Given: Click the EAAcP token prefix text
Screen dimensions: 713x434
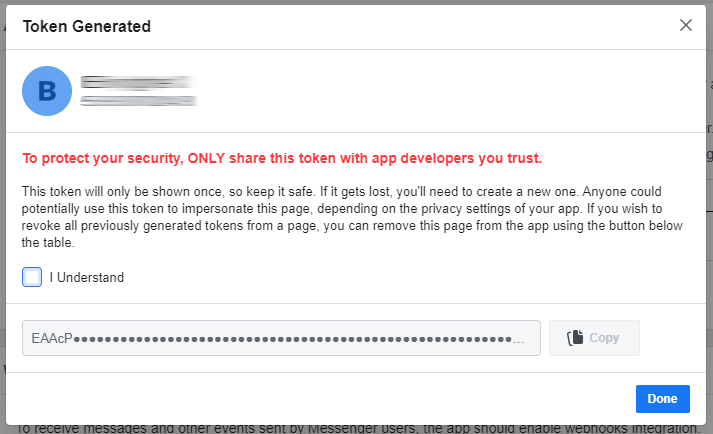Looking at the screenshot, I should (52, 338).
